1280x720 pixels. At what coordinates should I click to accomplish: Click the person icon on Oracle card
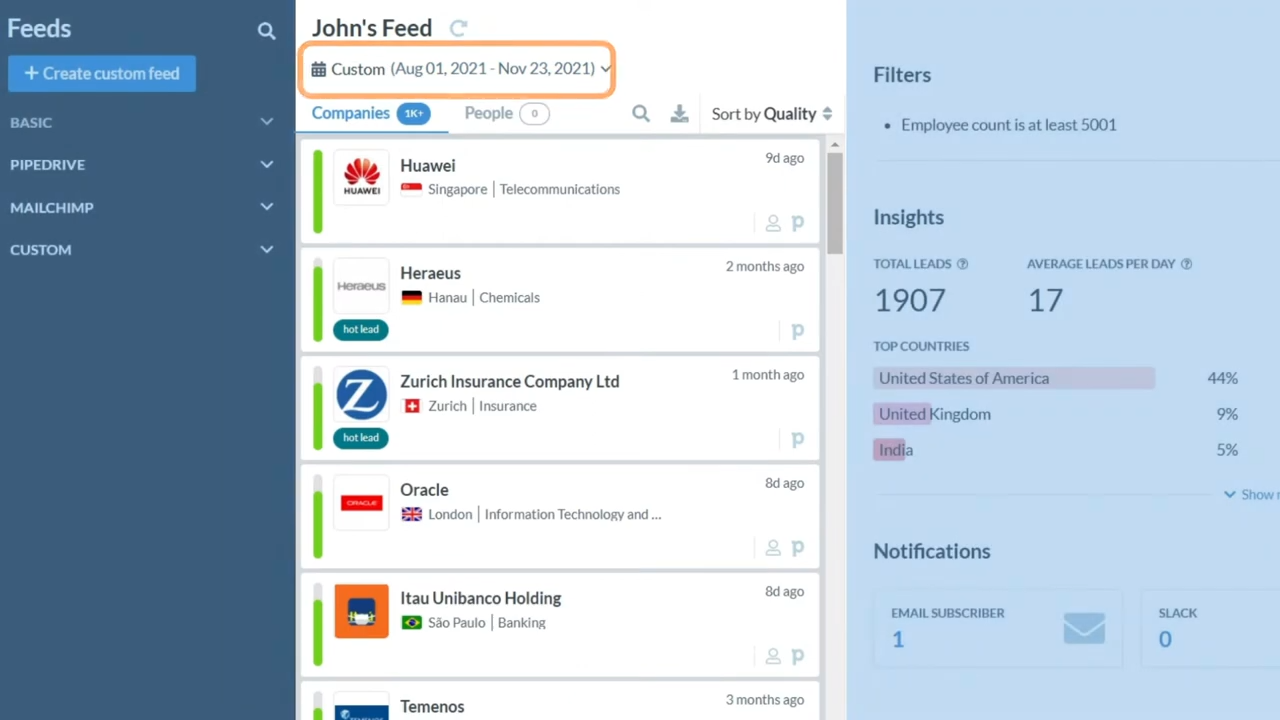(x=773, y=548)
